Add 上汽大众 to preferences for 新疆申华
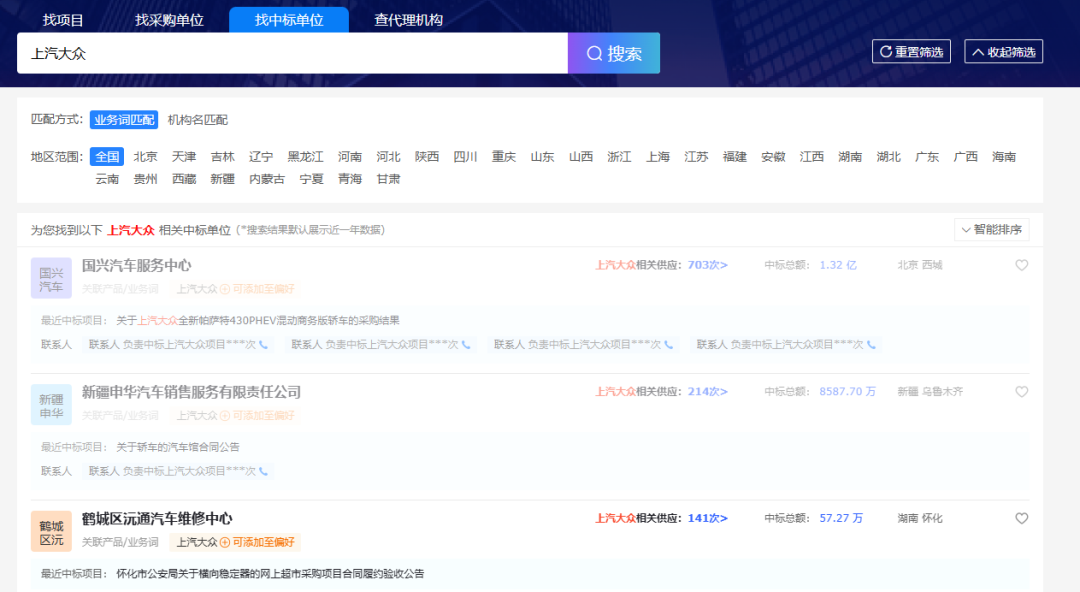The width and height of the screenshot is (1080, 592). pos(257,416)
